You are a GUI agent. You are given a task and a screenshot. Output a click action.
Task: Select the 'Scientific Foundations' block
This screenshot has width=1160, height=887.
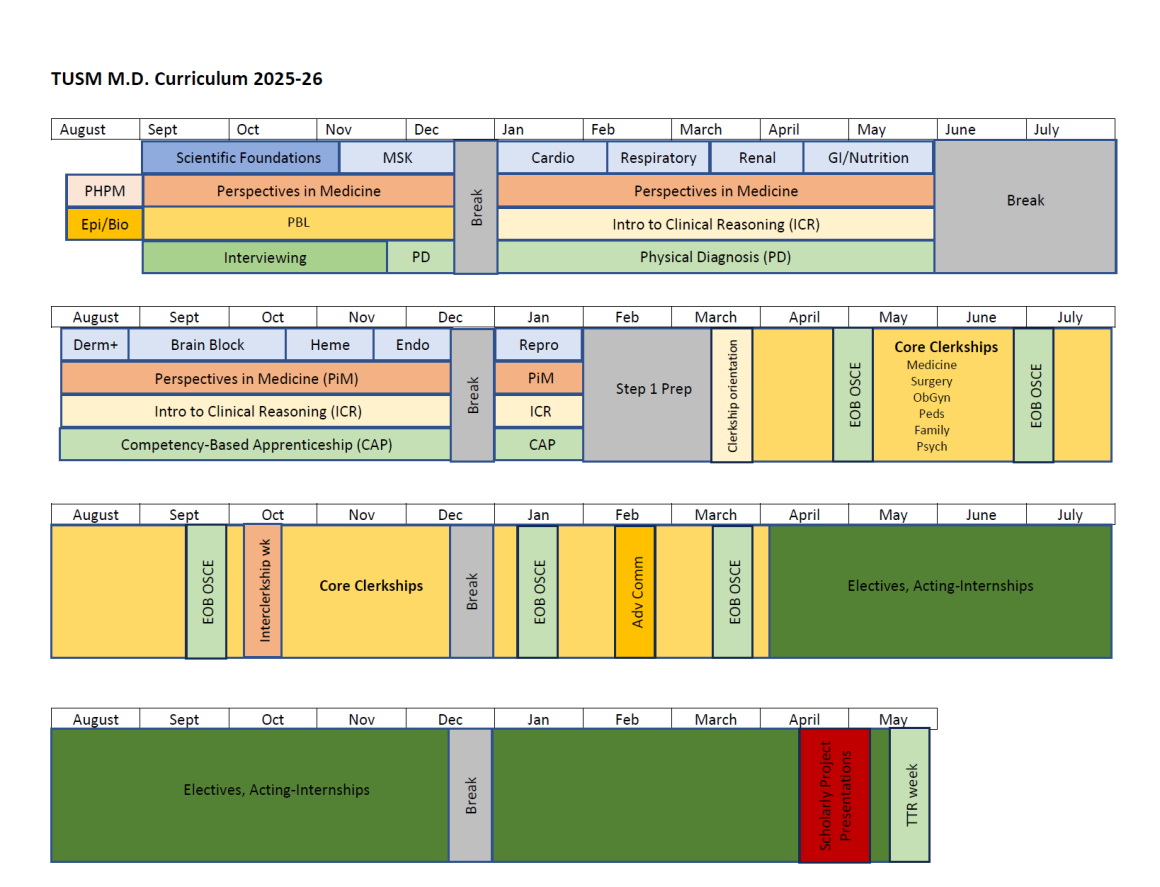240,158
